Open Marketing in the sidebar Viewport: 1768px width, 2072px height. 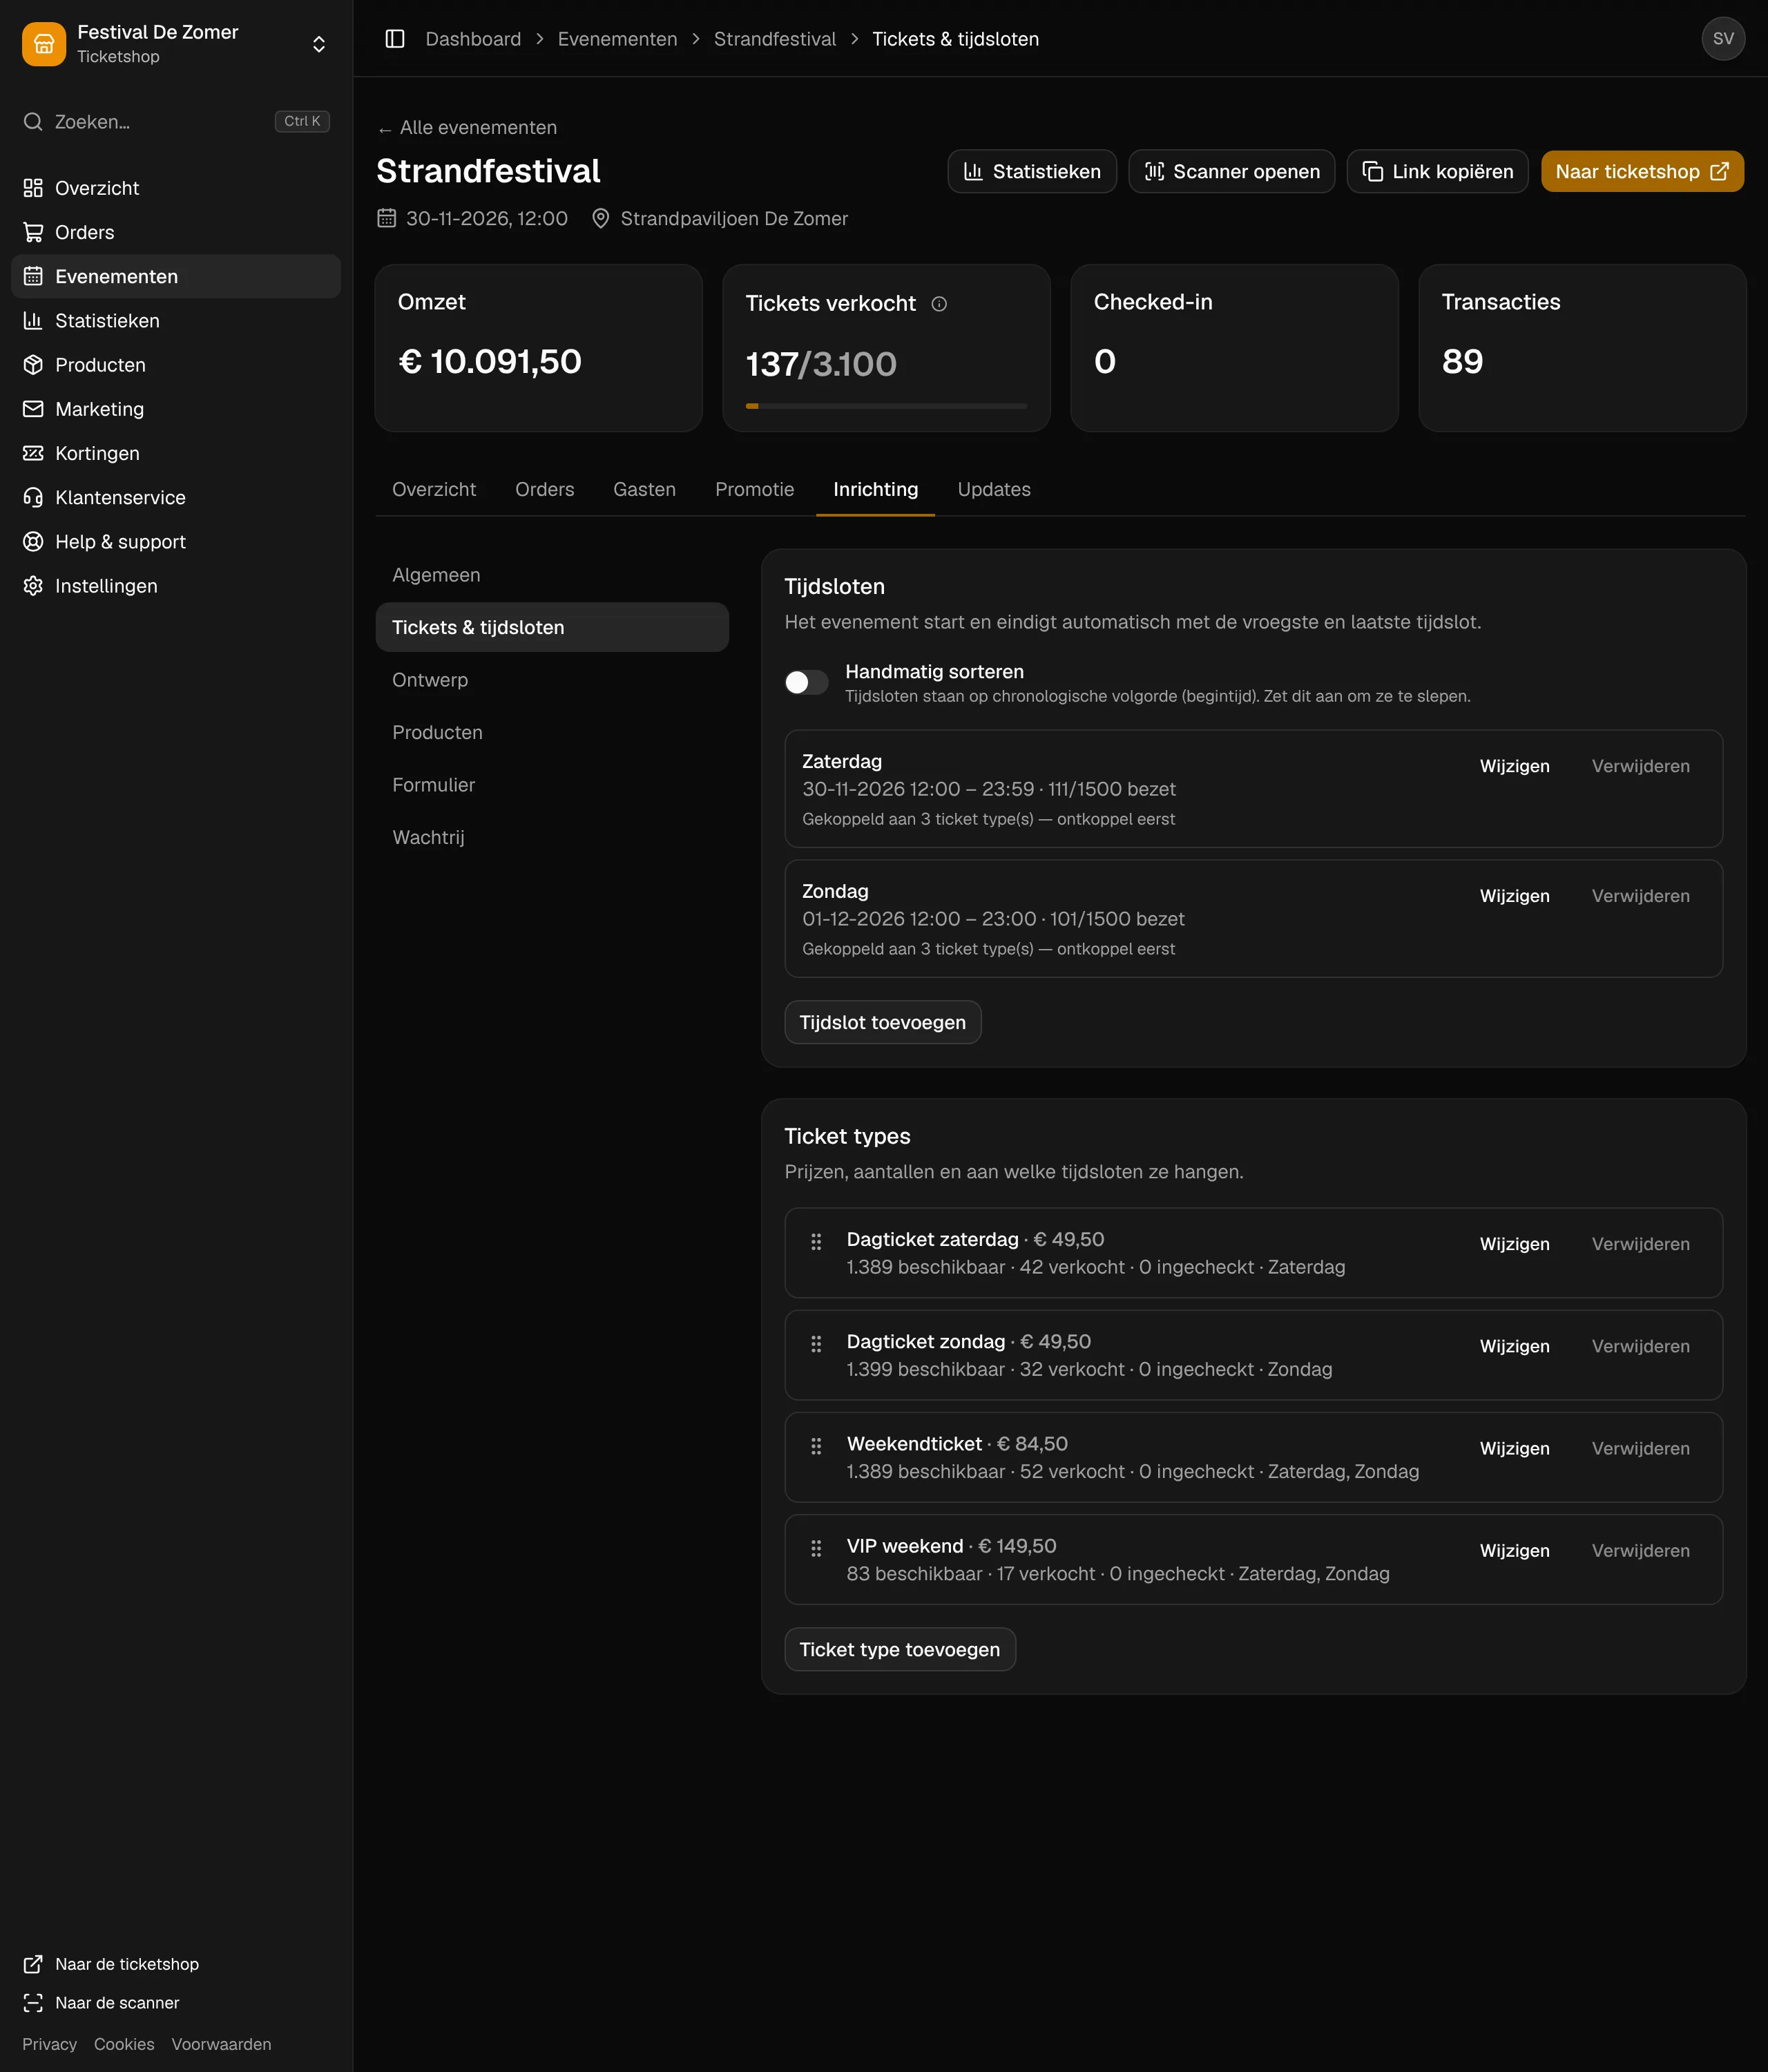coord(176,409)
